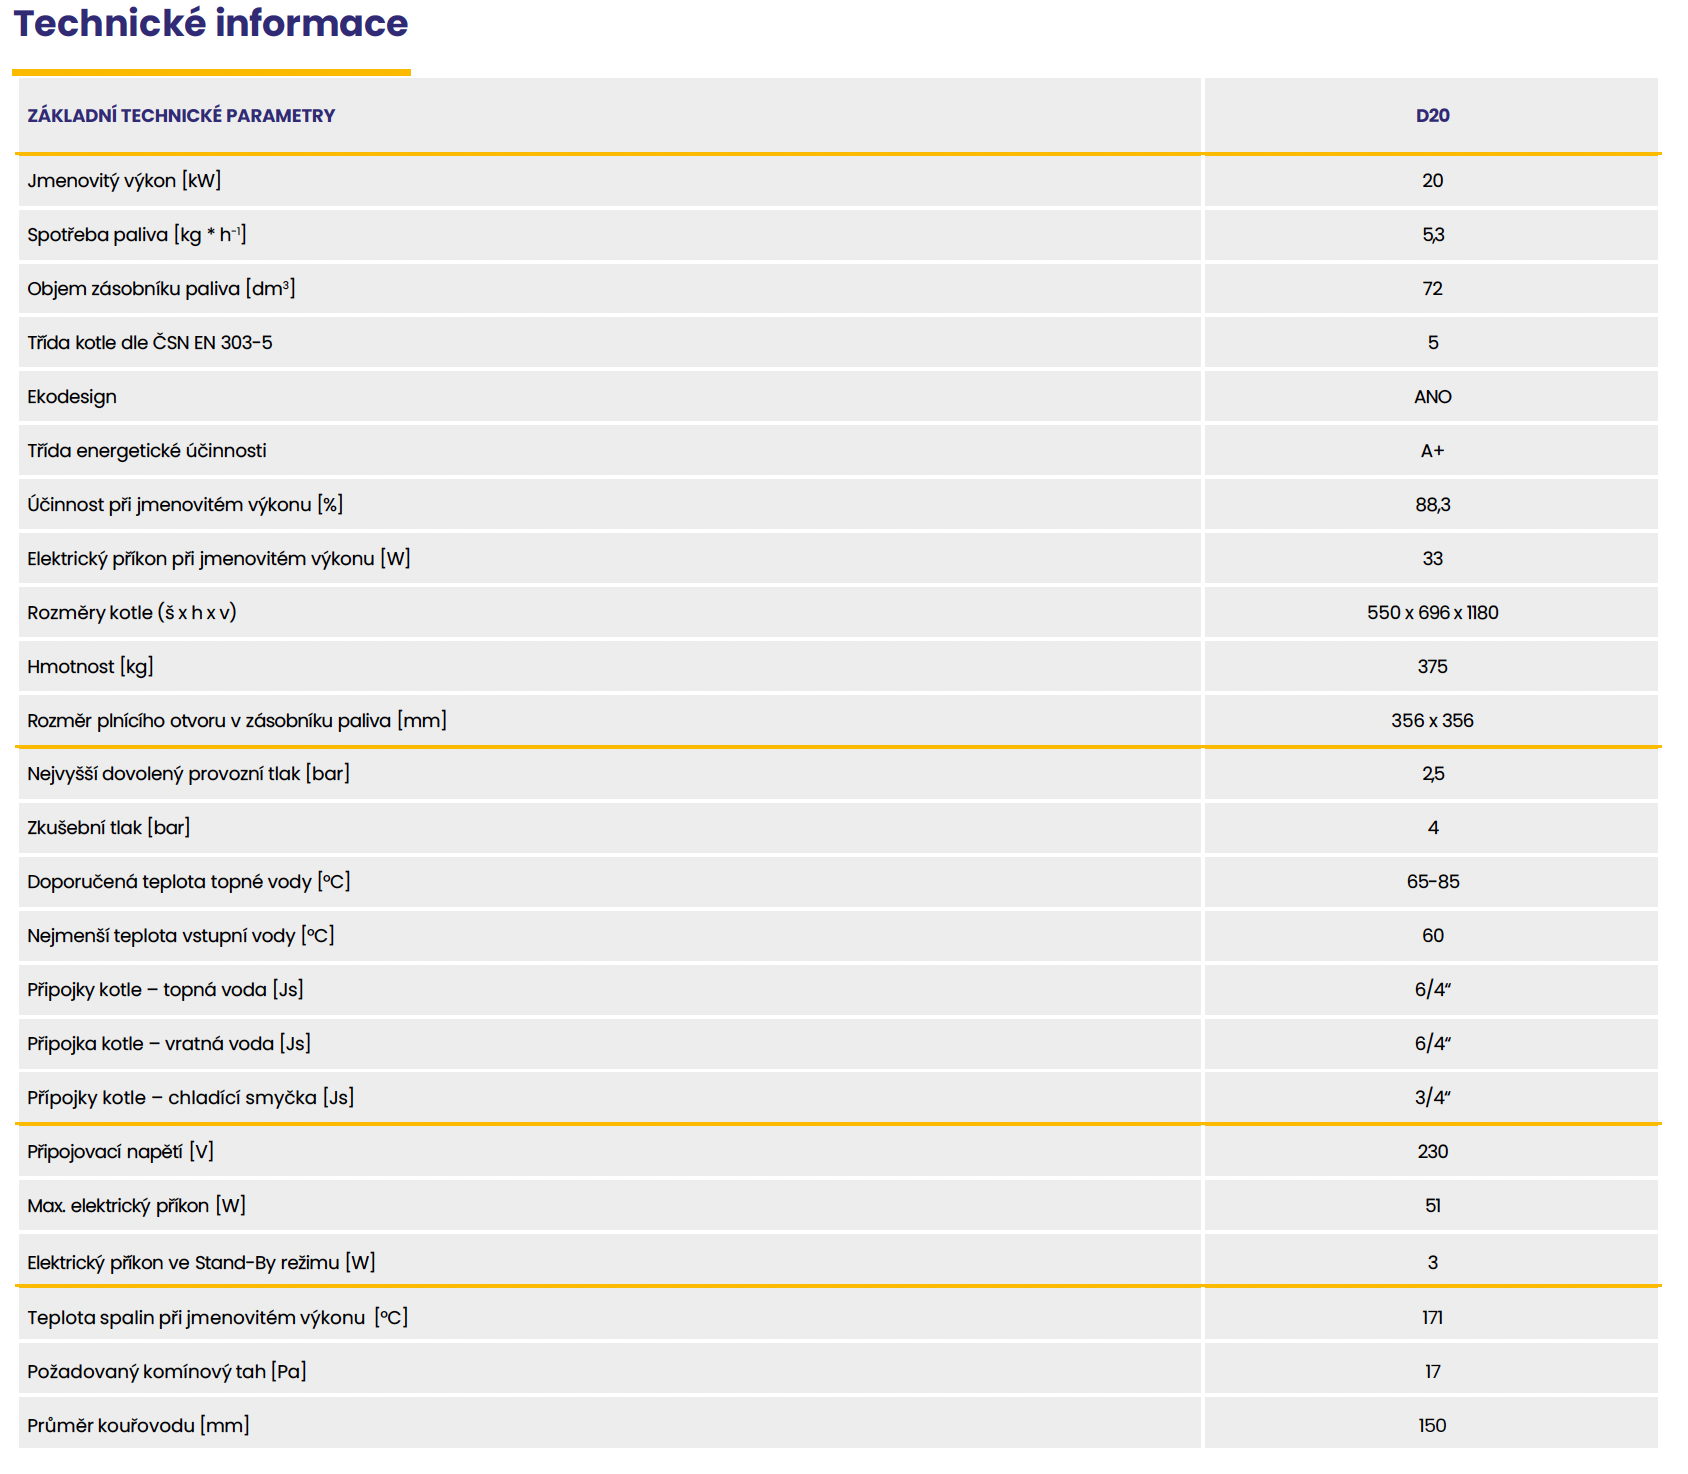Select the fuel consumption value 5,3
Viewport: 1688px width, 1474px height.
coord(1432,235)
